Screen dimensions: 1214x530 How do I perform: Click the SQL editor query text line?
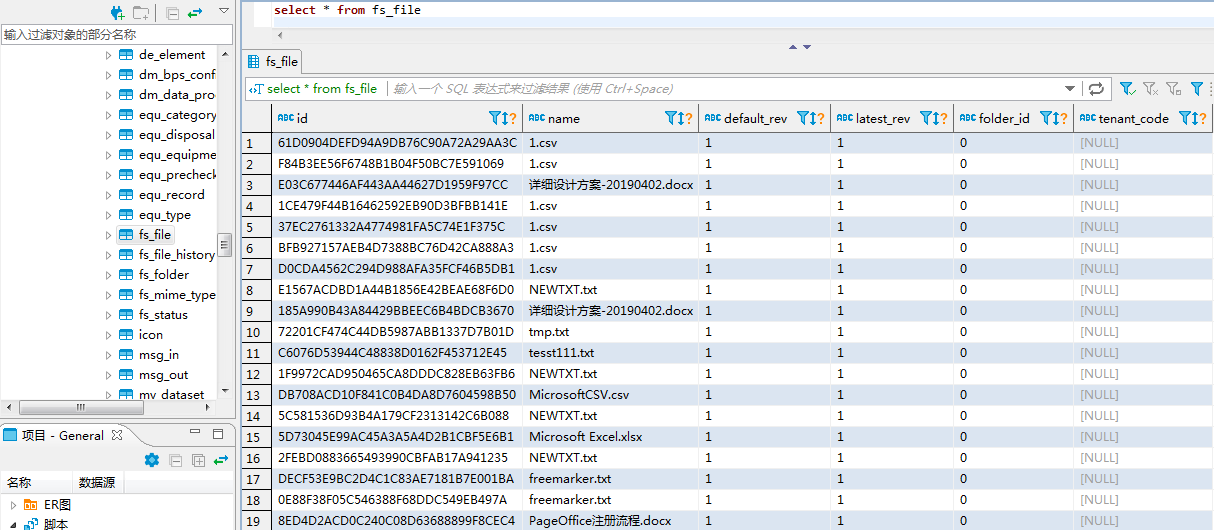(x=347, y=10)
